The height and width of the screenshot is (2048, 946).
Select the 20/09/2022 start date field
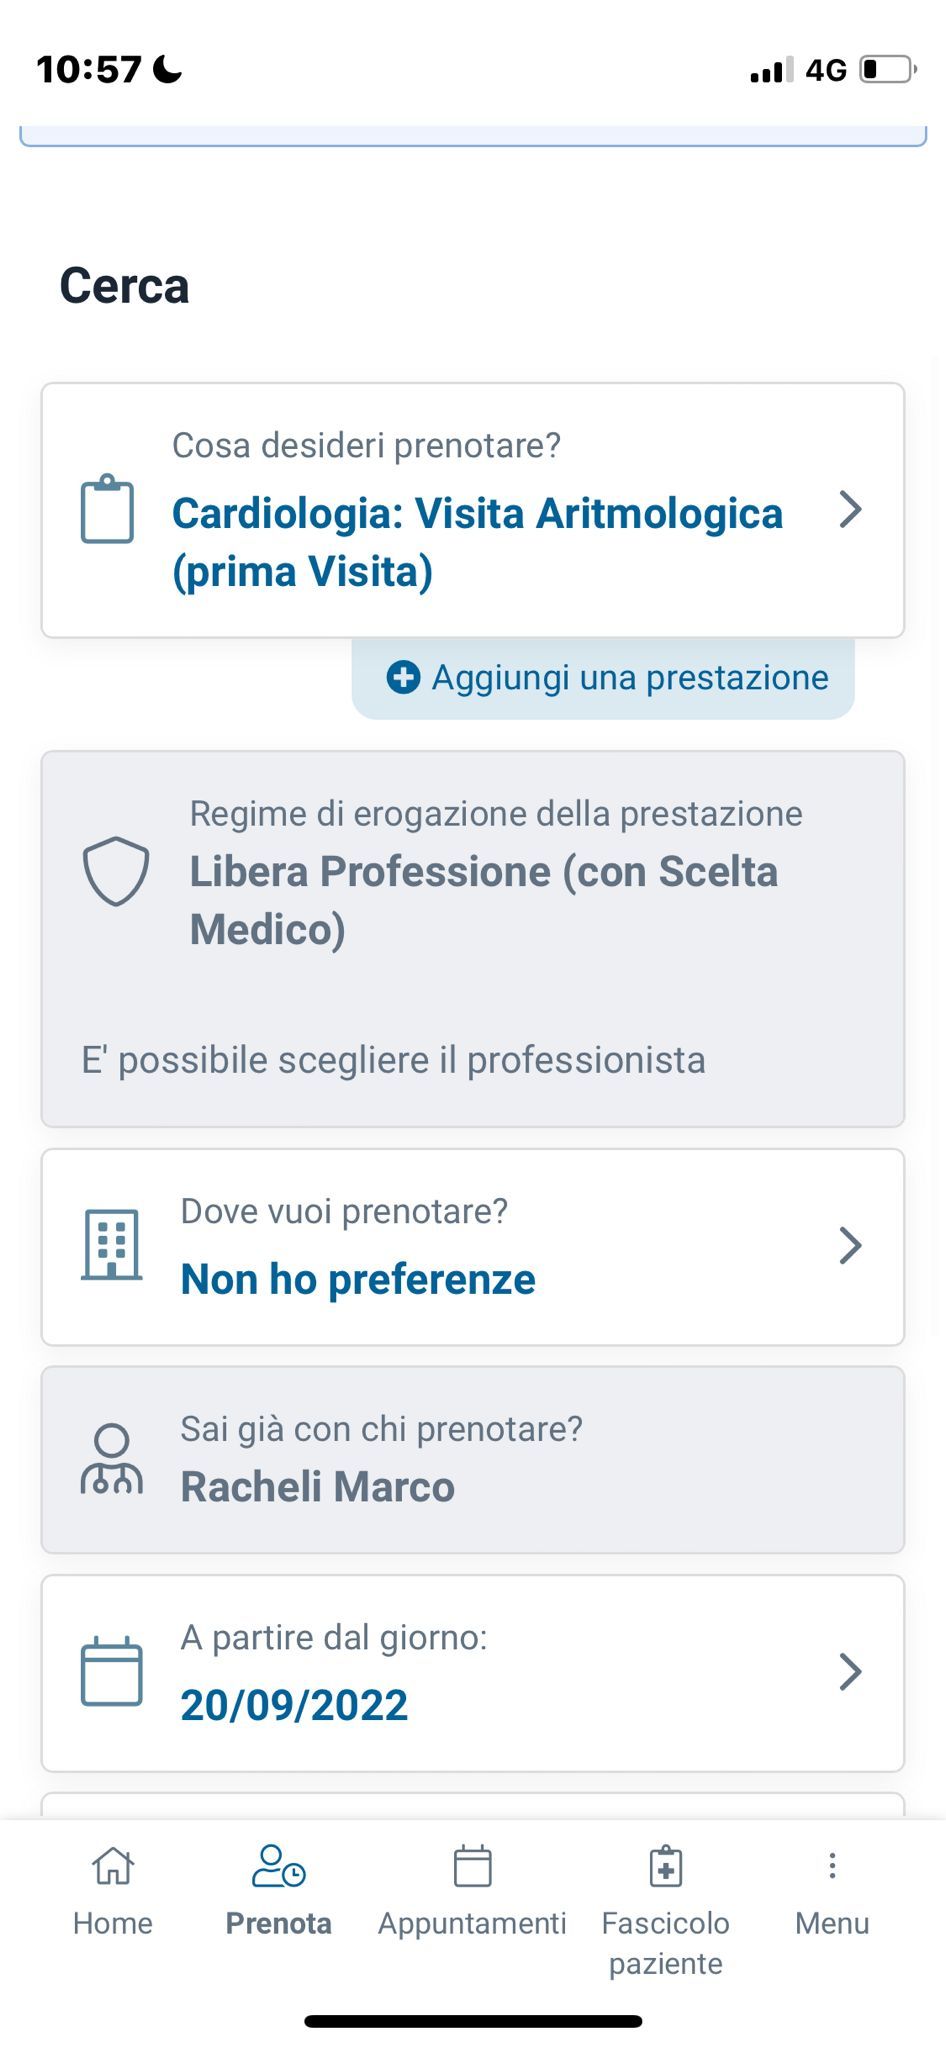(x=294, y=1705)
